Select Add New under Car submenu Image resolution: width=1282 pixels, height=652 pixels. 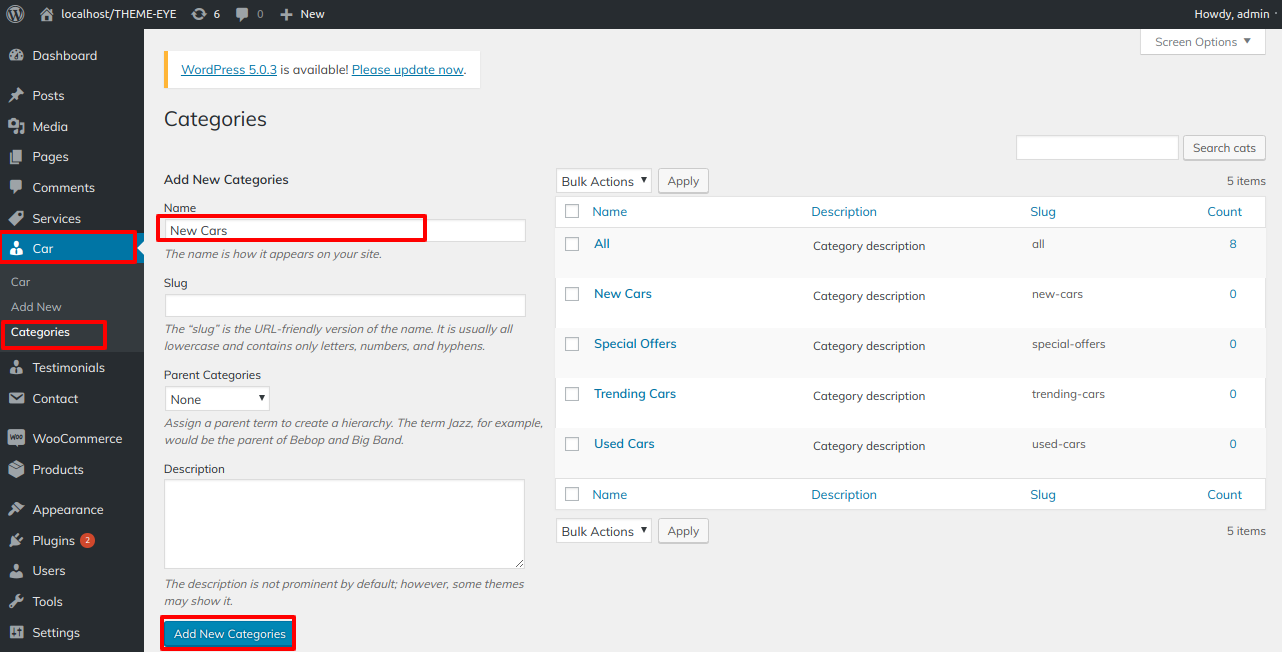click(x=36, y=307)
